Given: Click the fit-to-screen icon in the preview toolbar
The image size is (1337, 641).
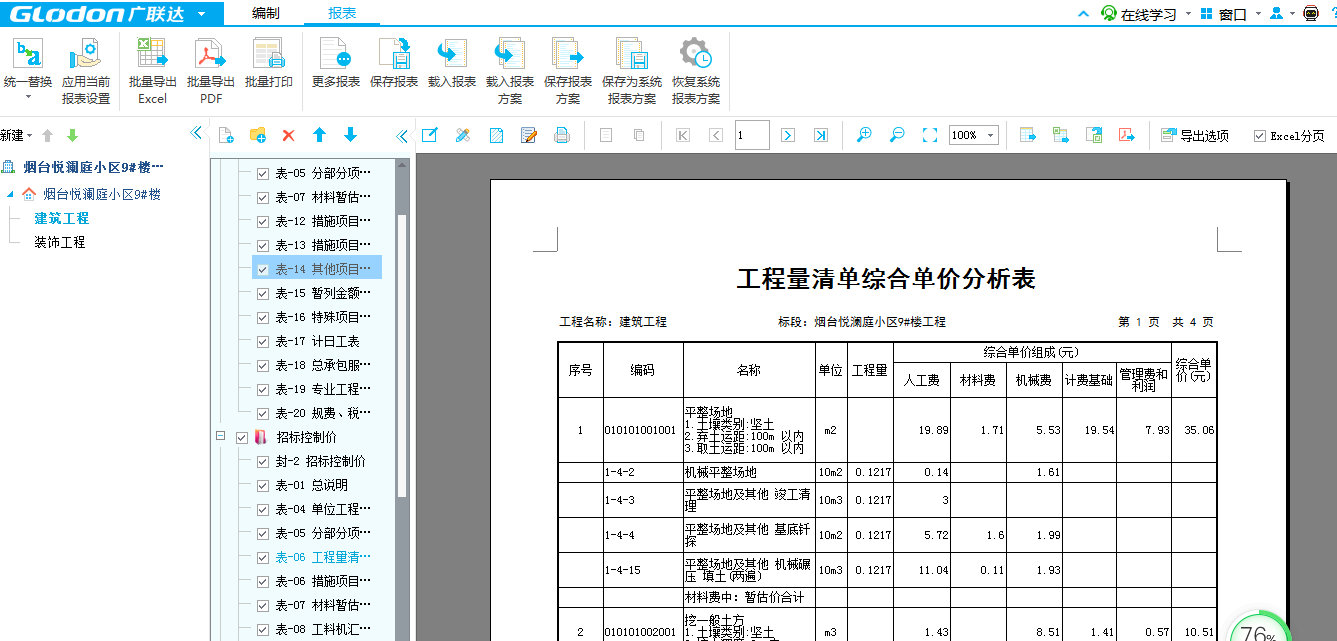Looking at the screenshot, I should [x=930, y=135].
